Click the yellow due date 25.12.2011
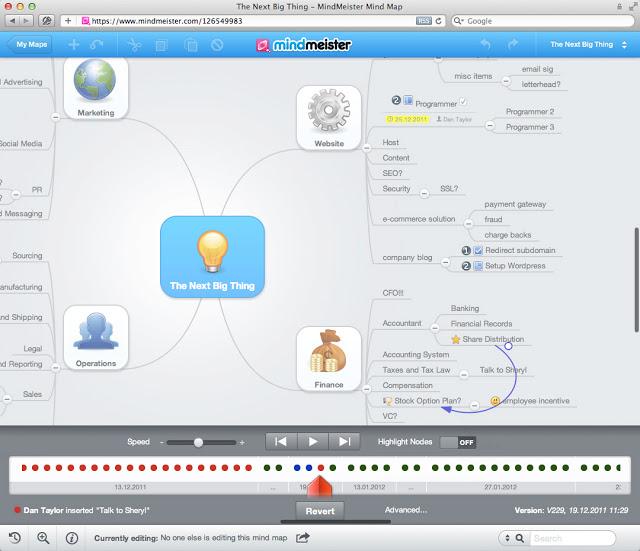This screenshot has width=640, height=551. 407,119
